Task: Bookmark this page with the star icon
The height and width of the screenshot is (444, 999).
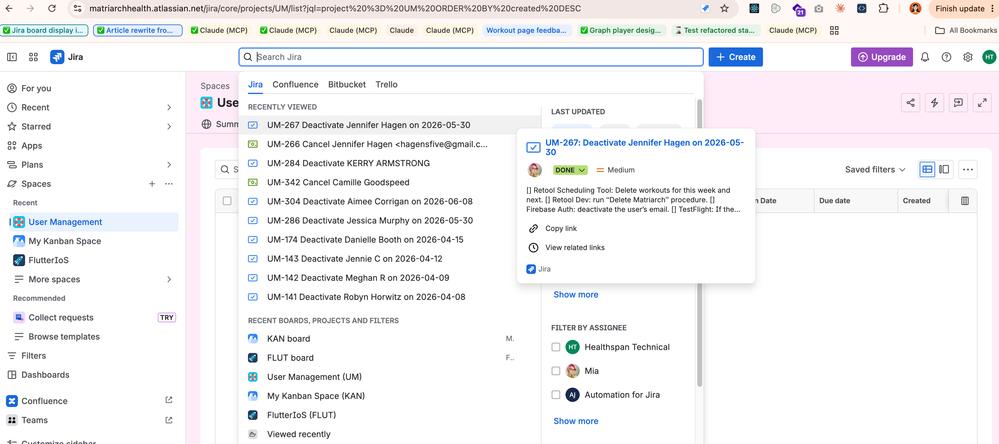Action: 724,9
